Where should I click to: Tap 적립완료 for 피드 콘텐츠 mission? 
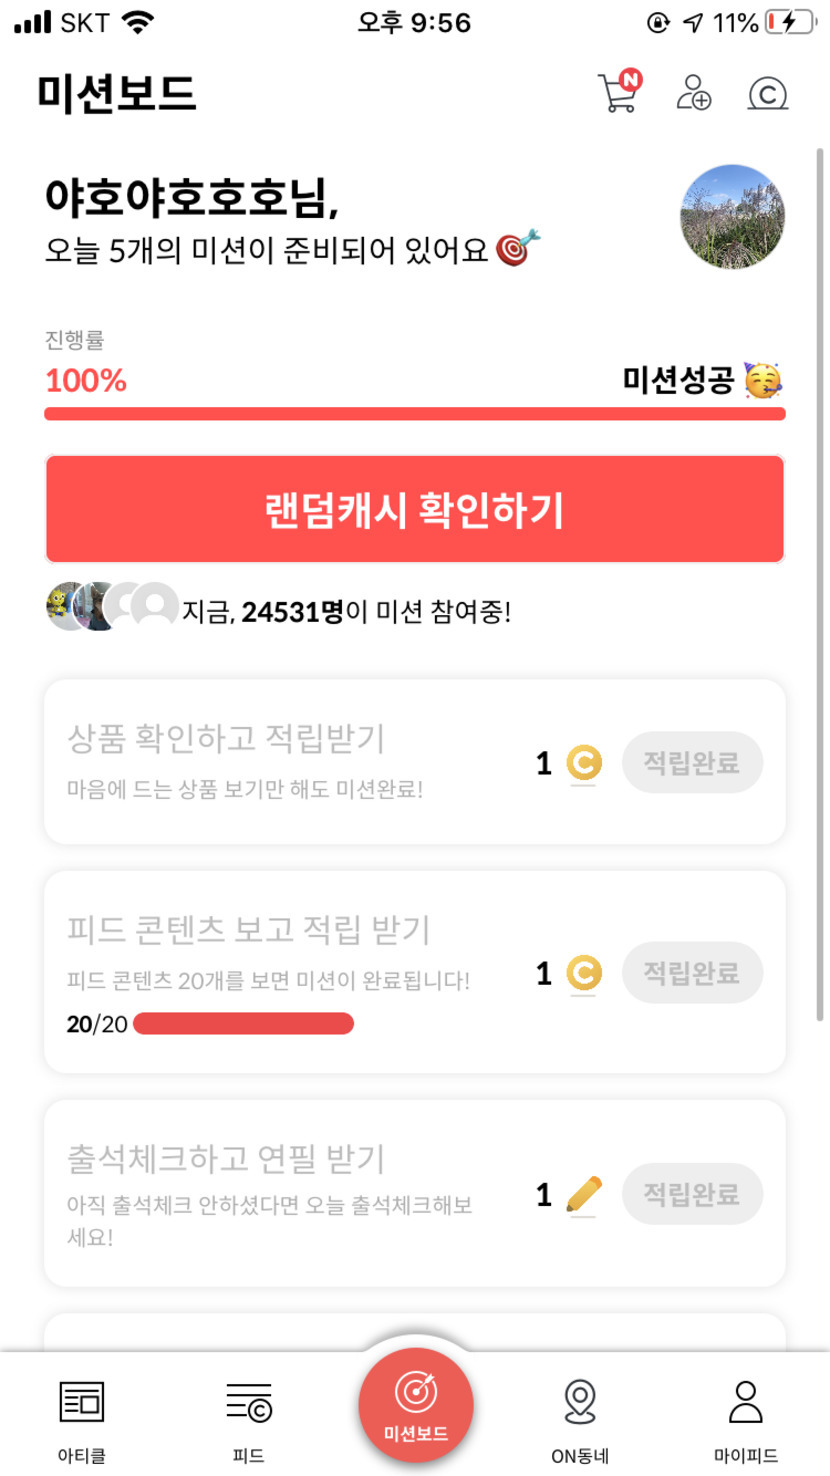point(692,972)
